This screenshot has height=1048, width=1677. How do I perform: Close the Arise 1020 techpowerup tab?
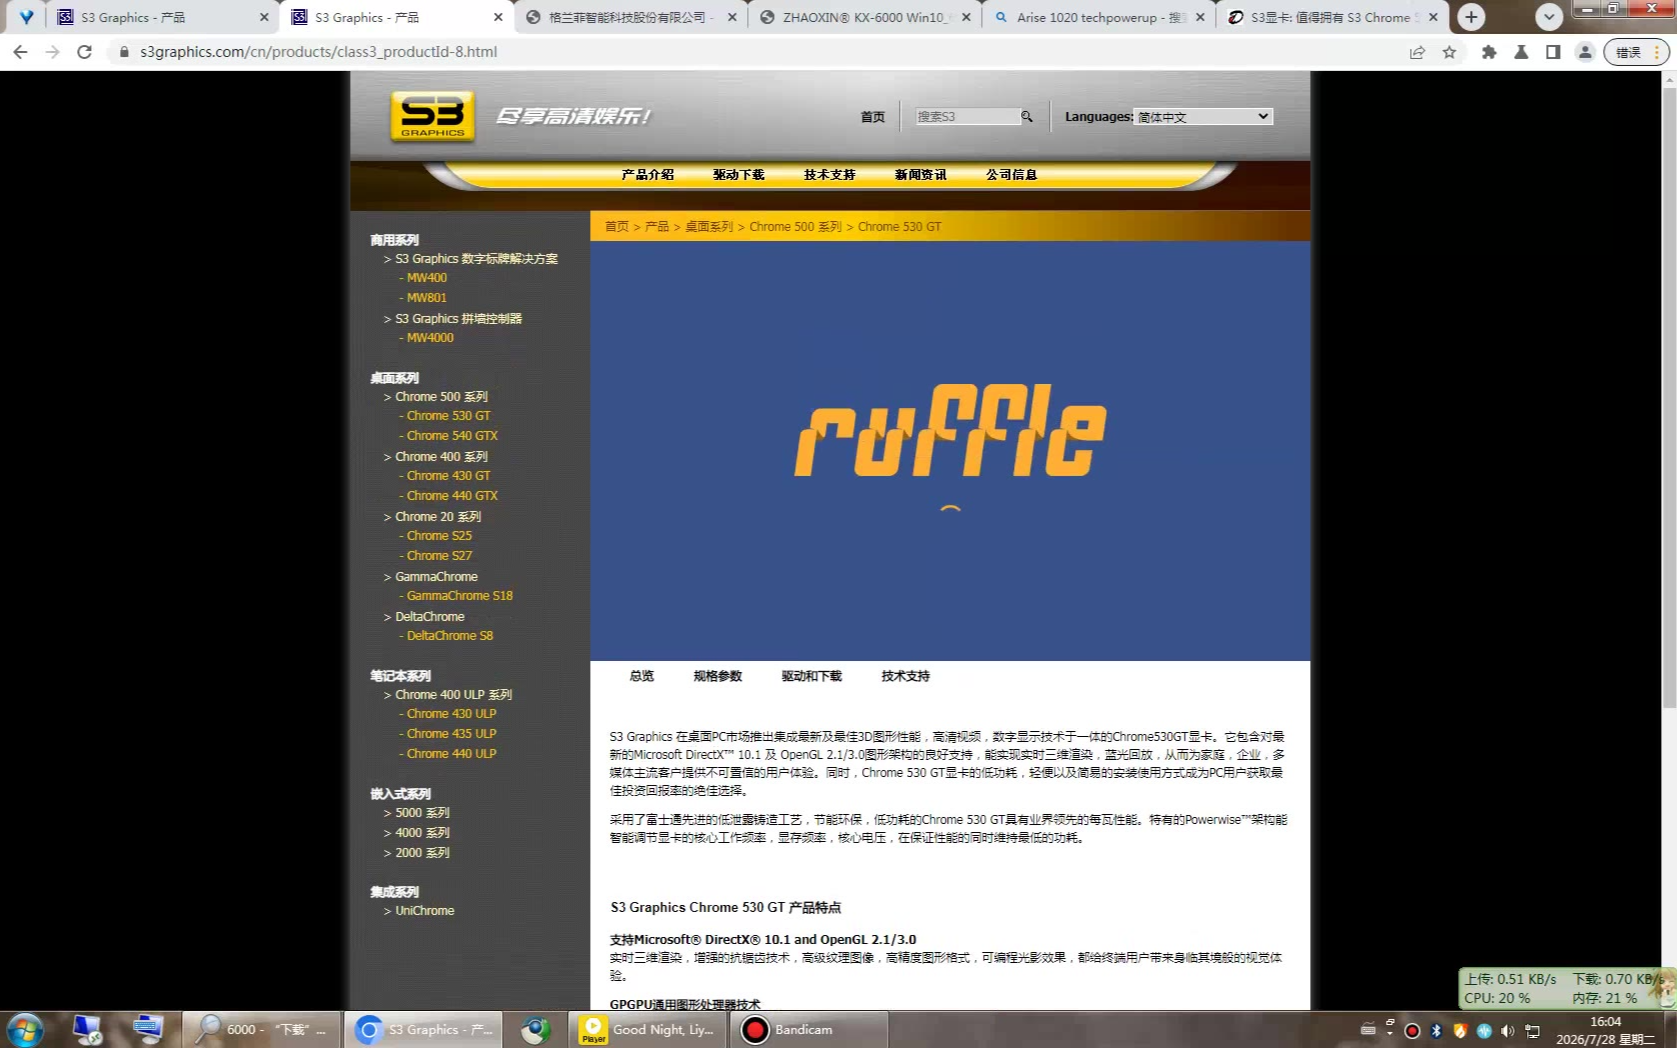click(1200, 17)
